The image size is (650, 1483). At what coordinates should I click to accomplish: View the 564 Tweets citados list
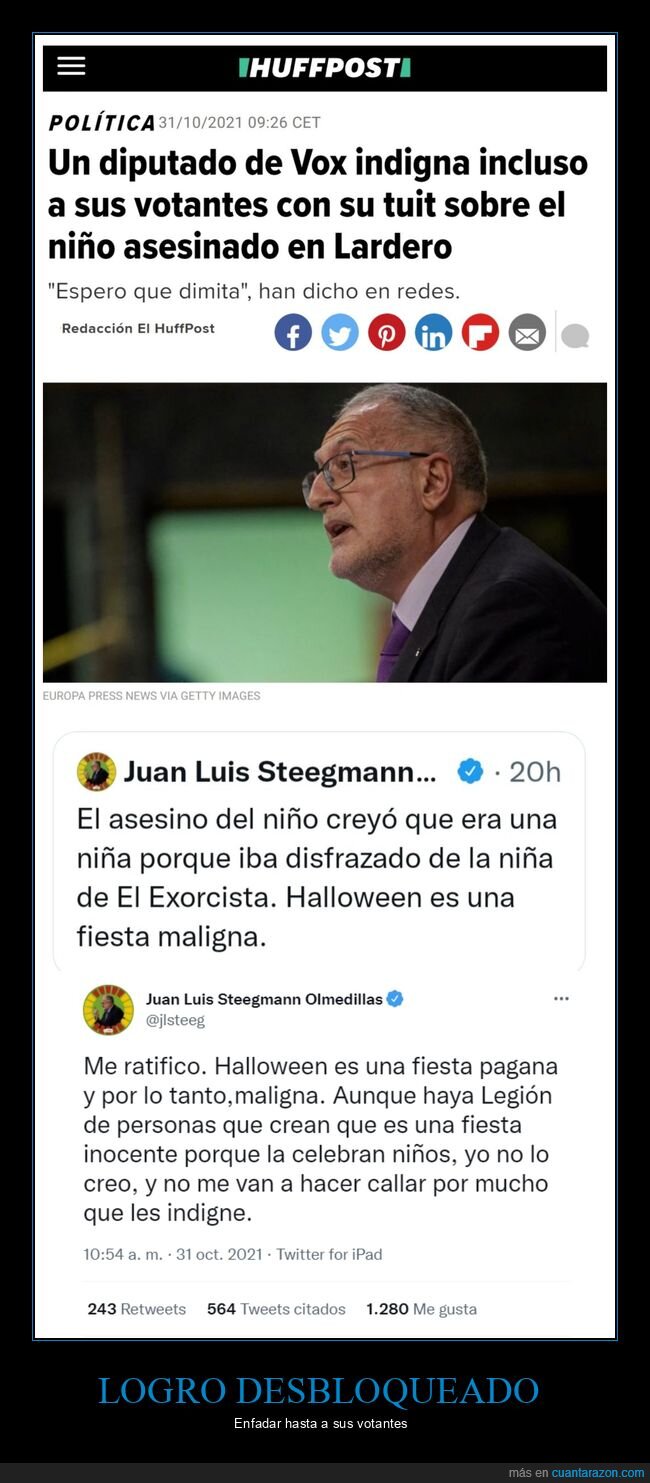[x=276, y=1309]
